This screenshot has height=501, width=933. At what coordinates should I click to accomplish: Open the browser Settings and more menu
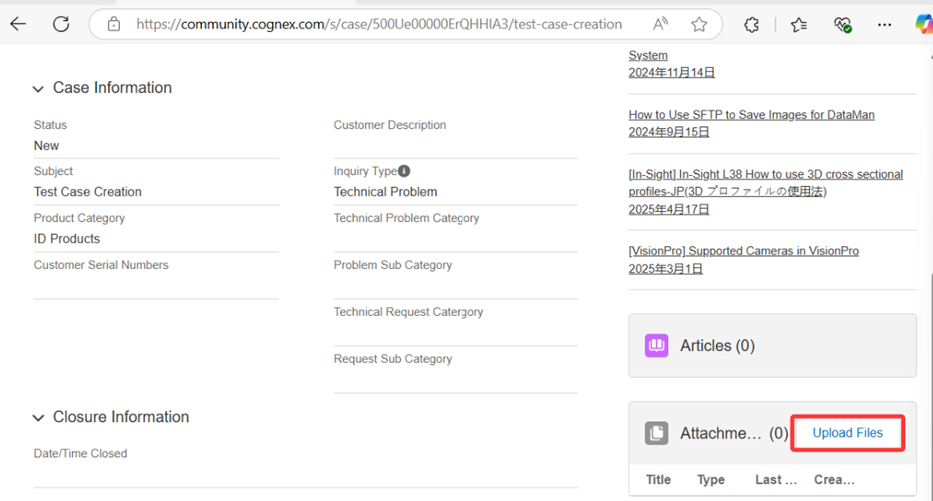[884, 24]
